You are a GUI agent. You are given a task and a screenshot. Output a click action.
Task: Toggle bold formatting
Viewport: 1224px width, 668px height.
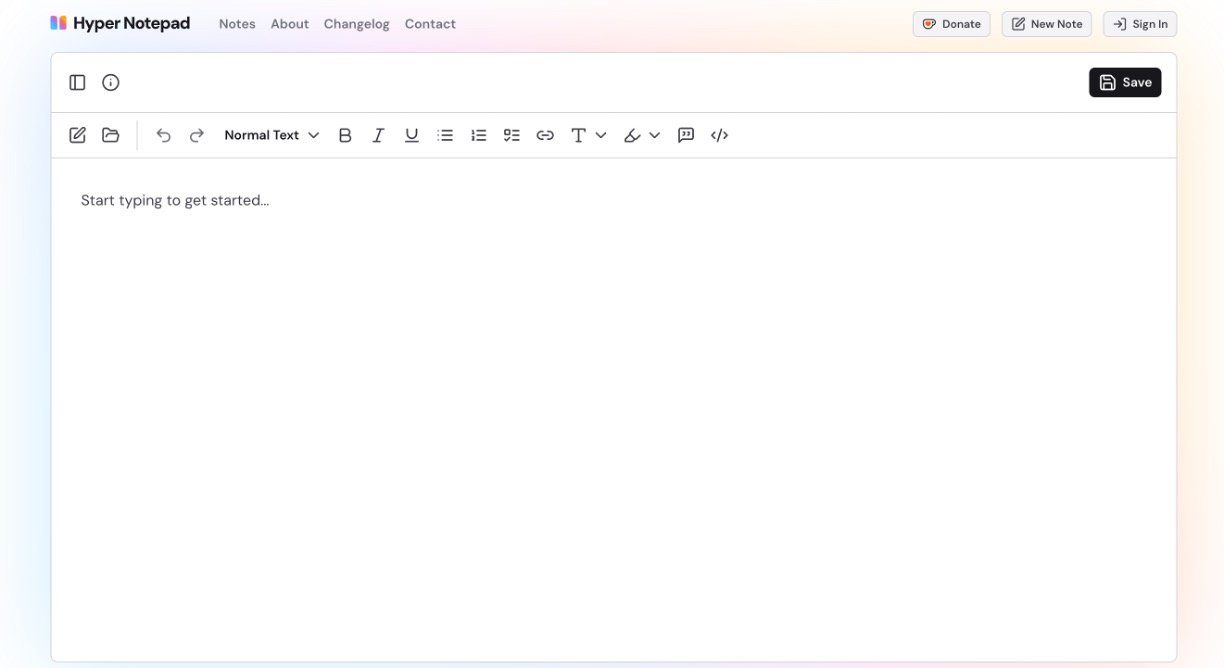(x=345, y=134)
